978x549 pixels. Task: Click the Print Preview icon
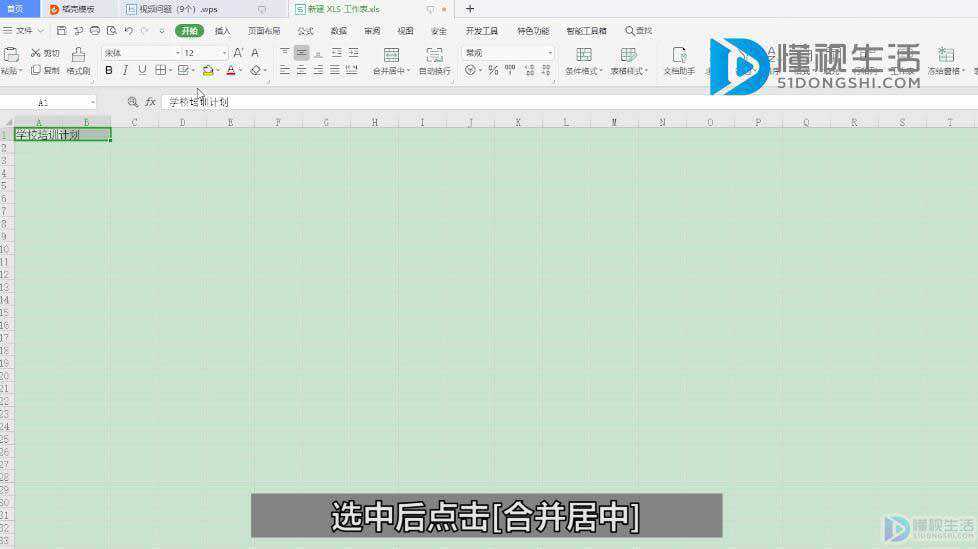point(112,31)
